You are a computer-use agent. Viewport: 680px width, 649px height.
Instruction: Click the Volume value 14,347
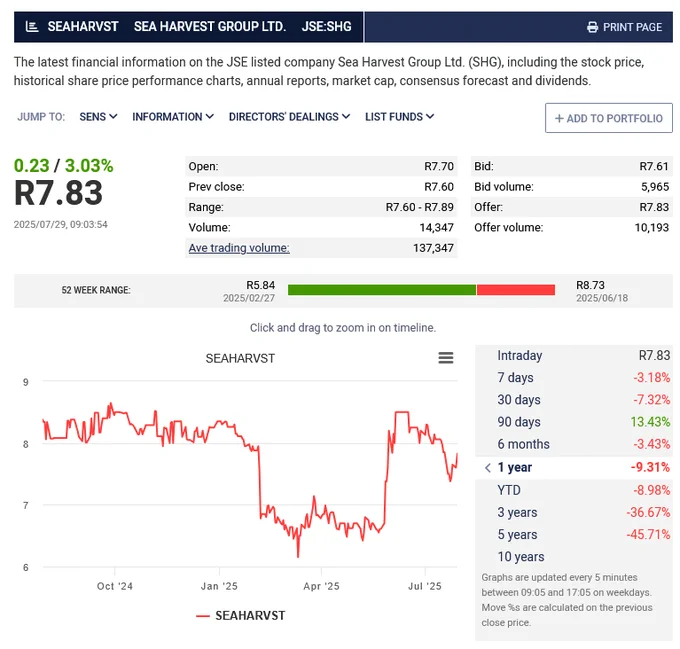[436, 228]
